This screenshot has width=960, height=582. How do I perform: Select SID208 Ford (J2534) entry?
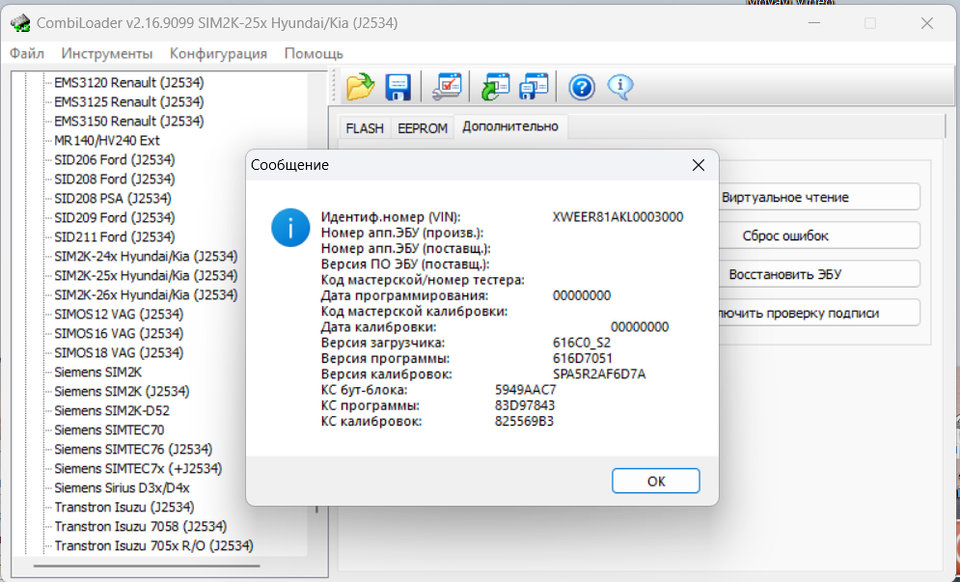[114, 179]
